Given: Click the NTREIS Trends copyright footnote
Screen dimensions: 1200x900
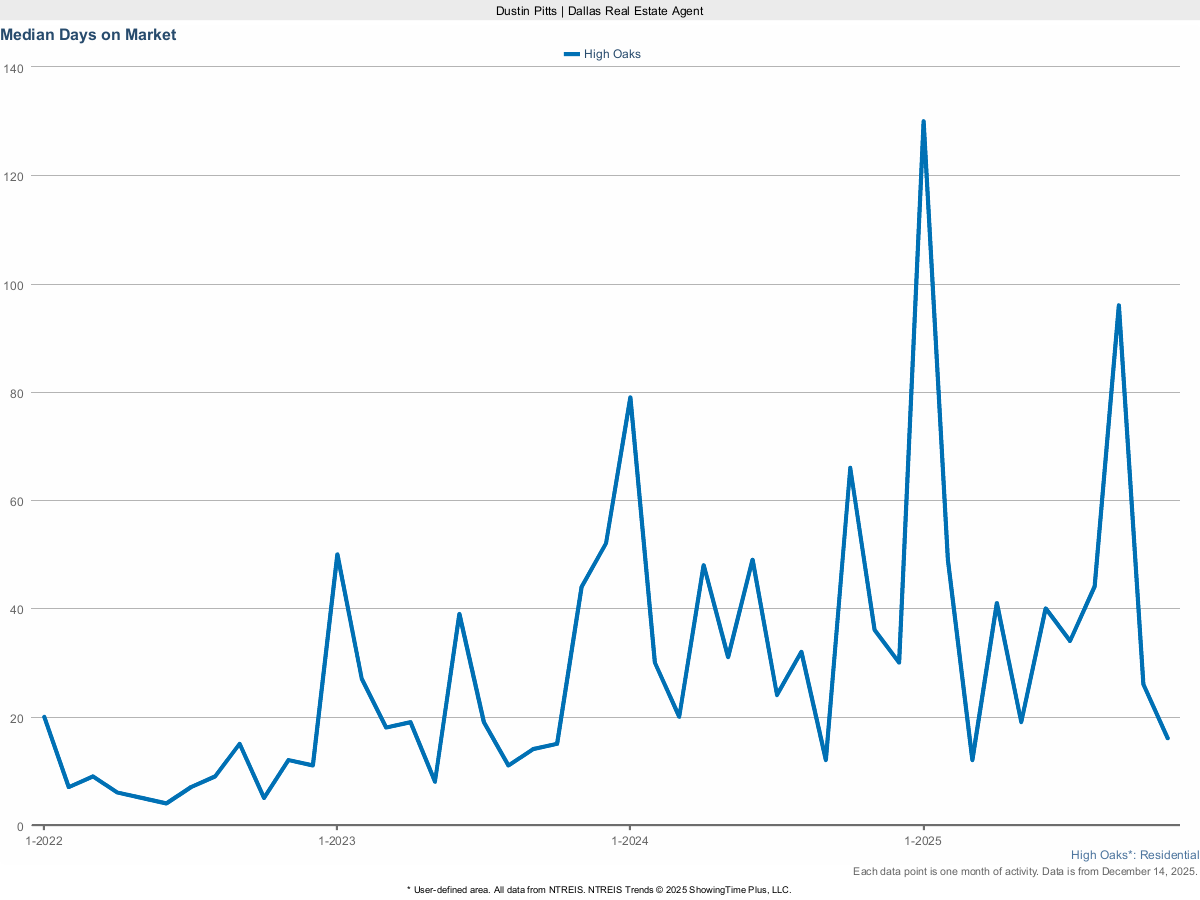Looking at the screenshot, I should (600, 889).
